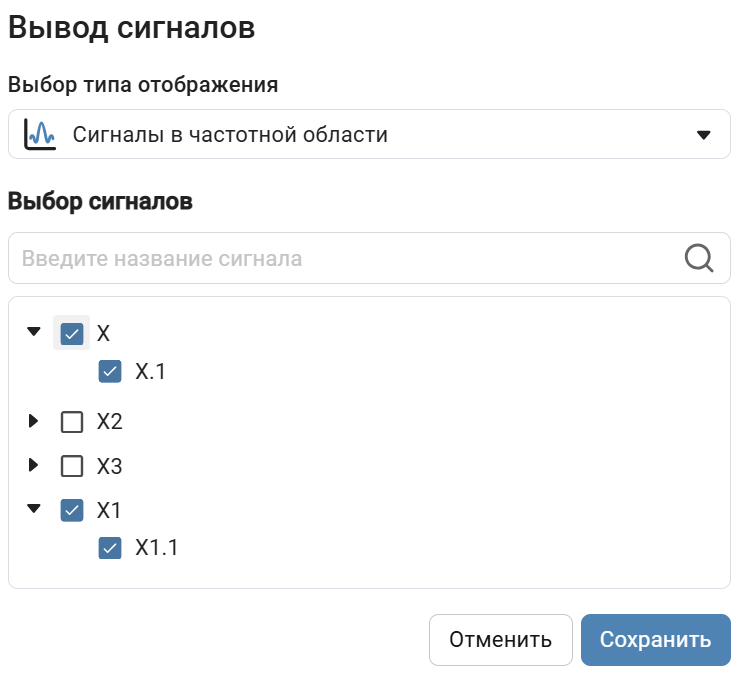Viewport: 745px width, 683px height.
Task: Click the 'Сигналы в частотной области' combo box text
Action: [230, 135]
